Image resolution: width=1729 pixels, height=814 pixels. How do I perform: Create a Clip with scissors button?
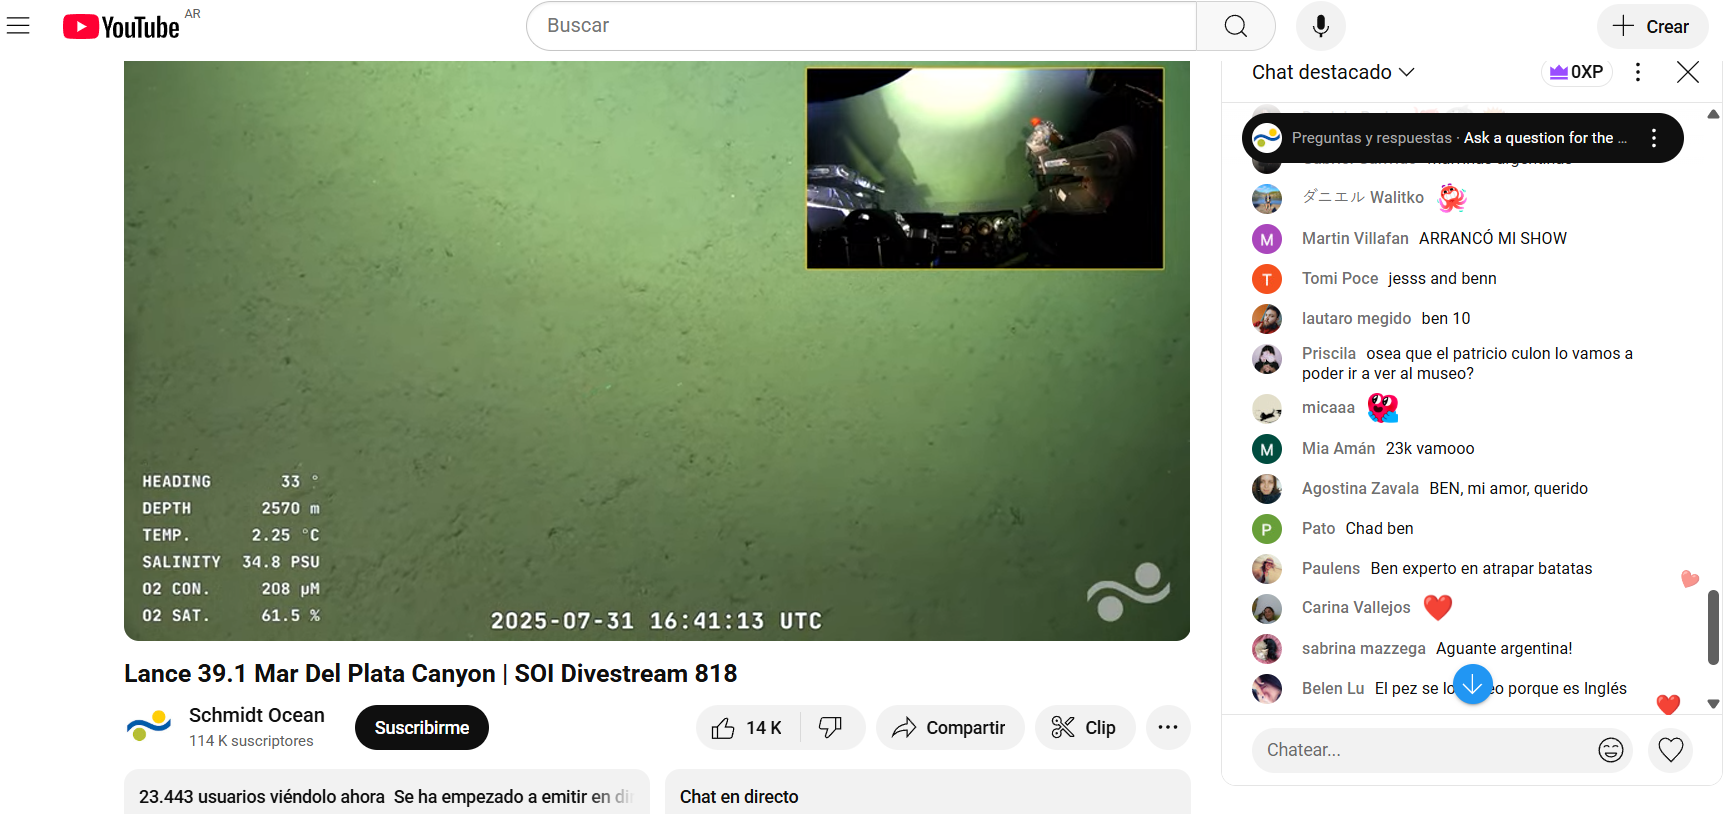point(1085,728)
